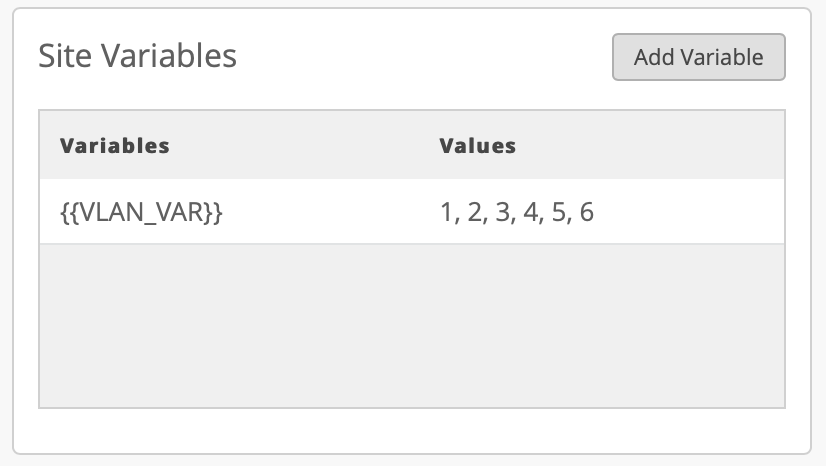Click the number 4 in VLAN_VAR values
The image size is (826, 466).
click(531, 212)
